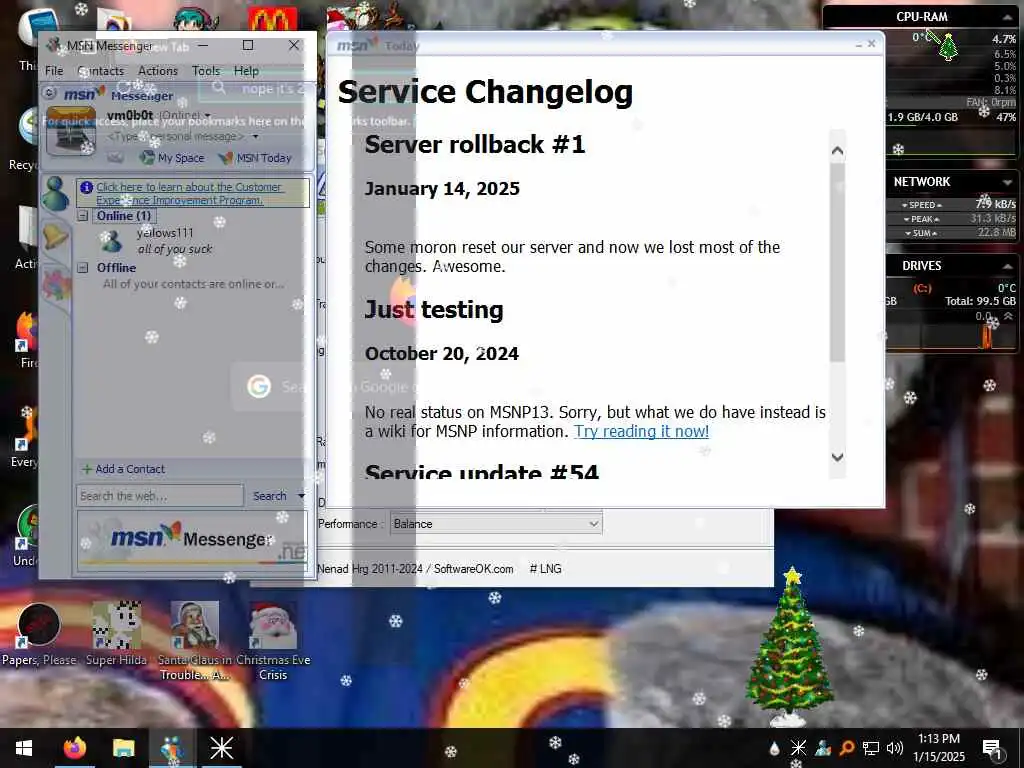This screenshot has height=768, width=1024.
Task: Click the SPEED label in the NETWORK widget
Action: point(921,205)
